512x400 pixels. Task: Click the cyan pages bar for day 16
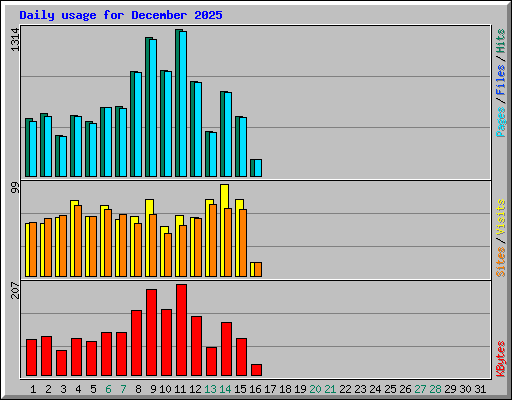(258, 168)
